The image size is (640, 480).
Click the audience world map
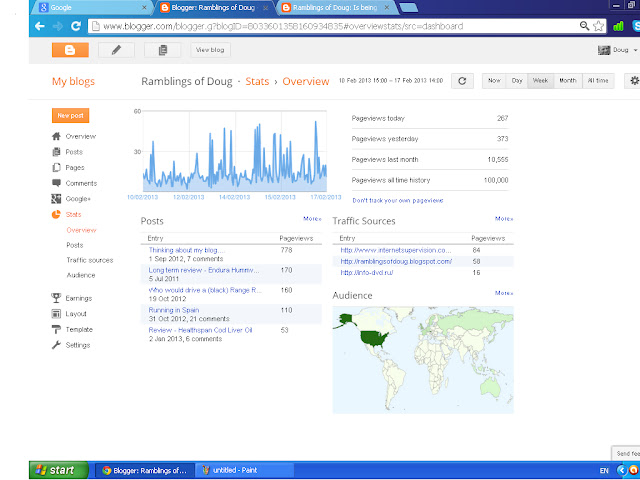(423, 360)
